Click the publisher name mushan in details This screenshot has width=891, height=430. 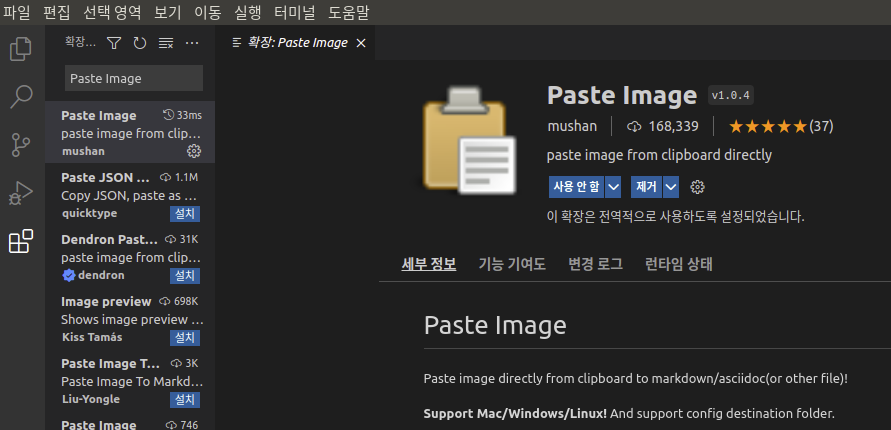(x=572, y=126)
